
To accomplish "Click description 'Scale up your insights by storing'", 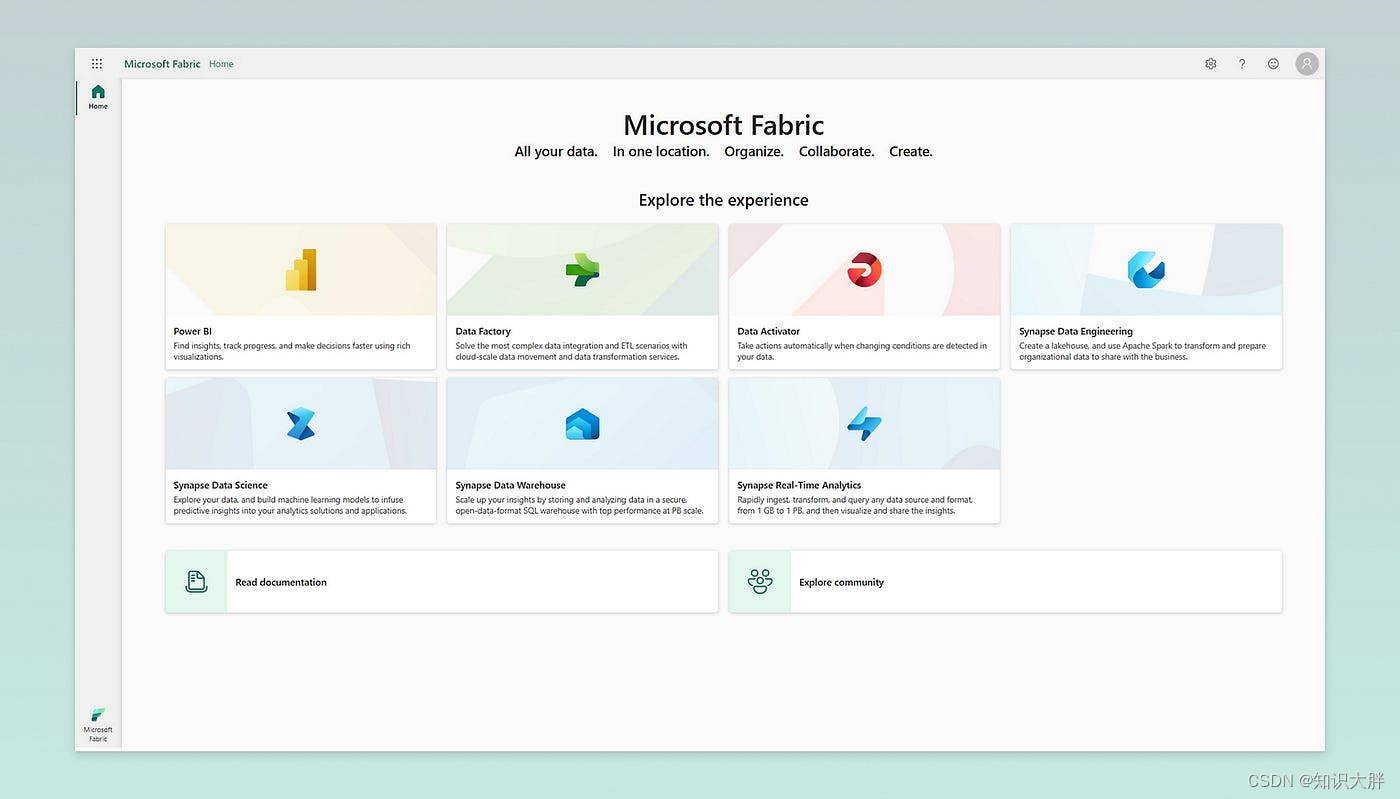I will pyautogui.click(x=579, y=505).
